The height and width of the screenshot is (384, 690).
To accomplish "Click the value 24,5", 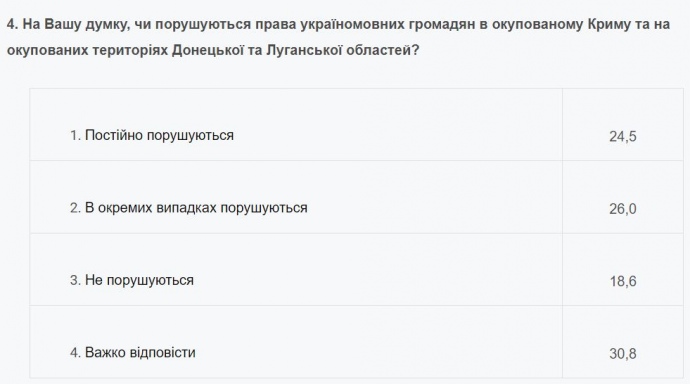I will click(623, 136).
